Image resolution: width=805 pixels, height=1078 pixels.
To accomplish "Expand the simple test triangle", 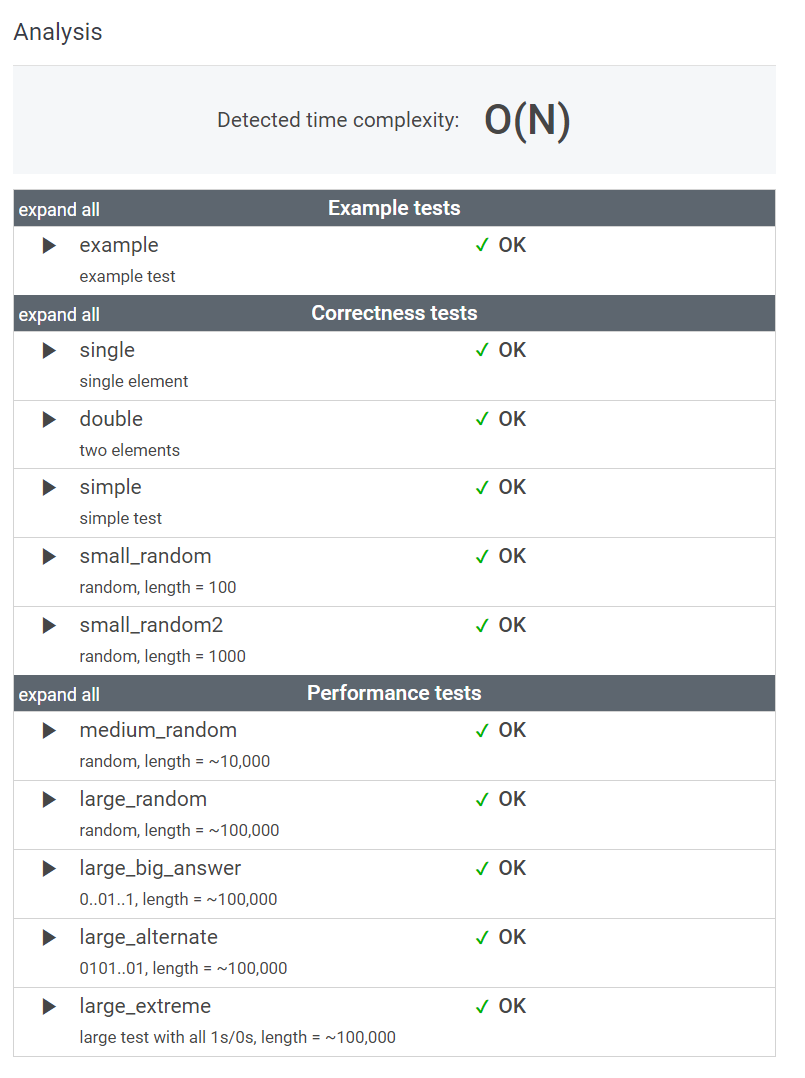I will [x=49, y=488].
